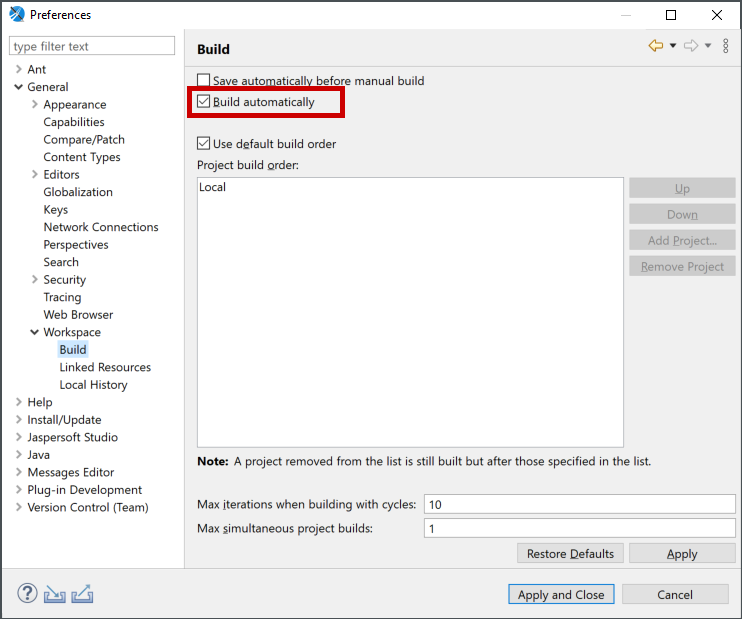Expand the Editors node
742x619 pixels.
pyautogui.click(x=35, y=174)
